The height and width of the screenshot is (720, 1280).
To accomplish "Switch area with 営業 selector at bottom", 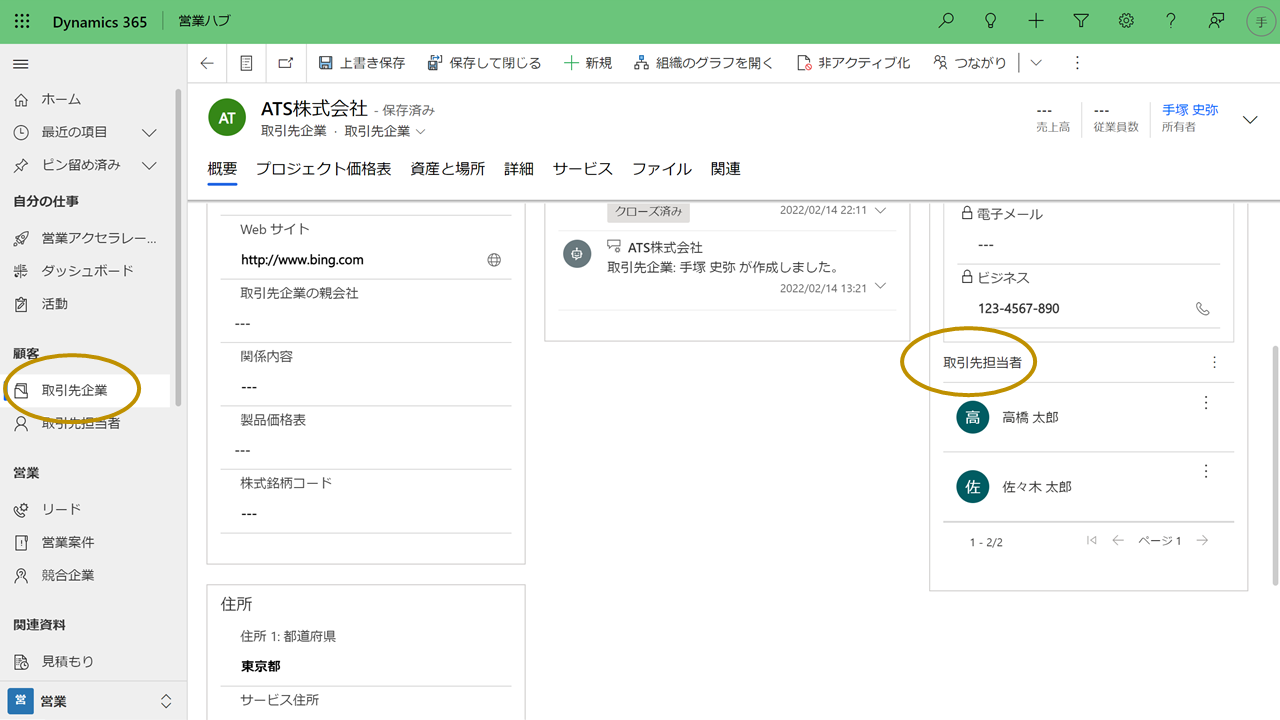I will coord(93,701).
